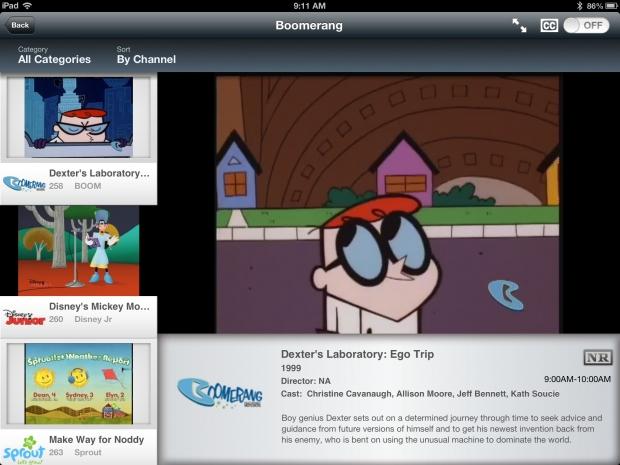Tap the Disney Jr channel name
The width and height of the screenshot is (620, 465).
pos(93,319)
